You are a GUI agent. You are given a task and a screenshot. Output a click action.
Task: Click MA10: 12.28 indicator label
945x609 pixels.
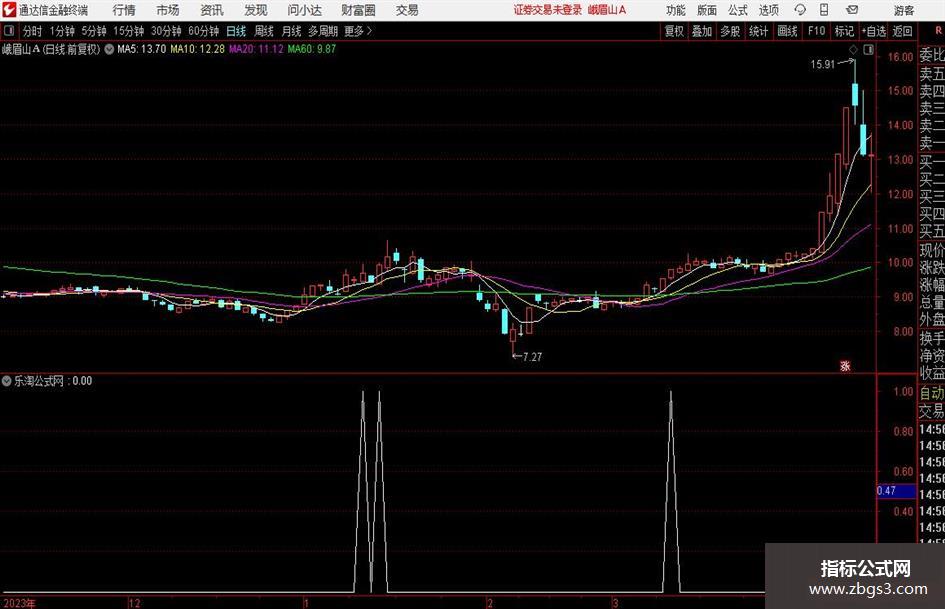point(197,49)
